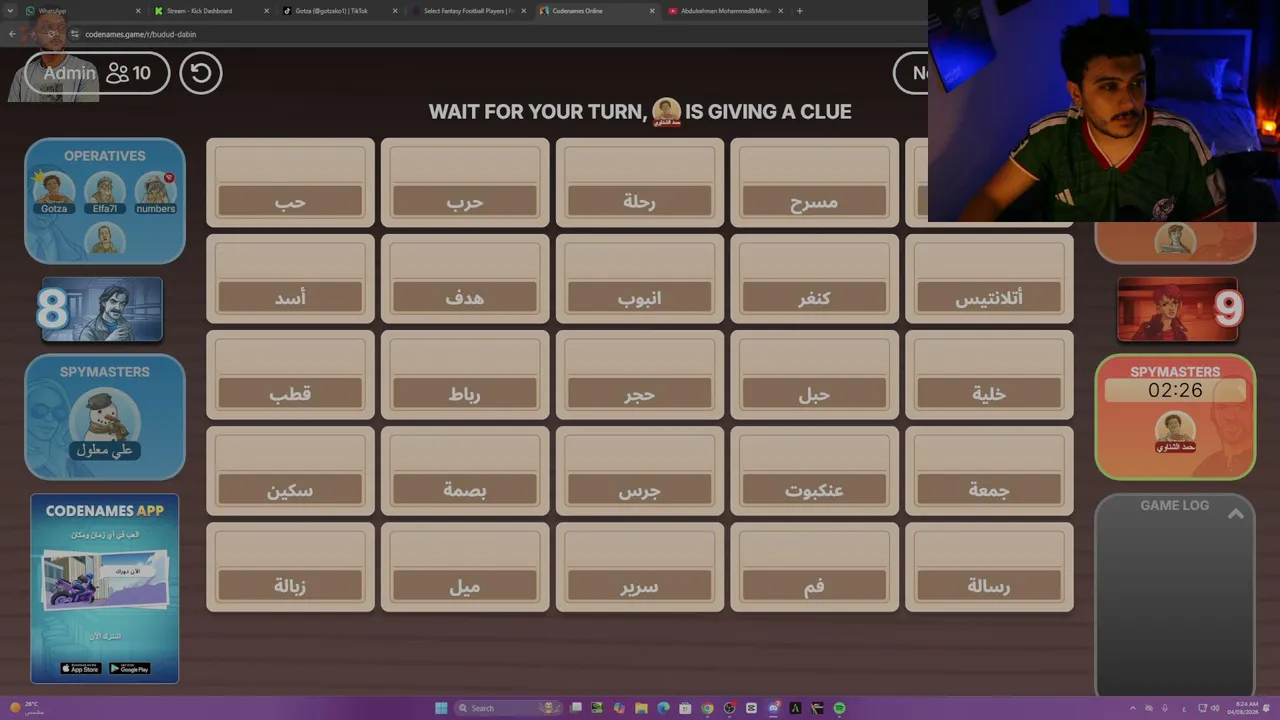
Task: Open the weather widget on the taskbar
Action: click(x=28, y=708)
